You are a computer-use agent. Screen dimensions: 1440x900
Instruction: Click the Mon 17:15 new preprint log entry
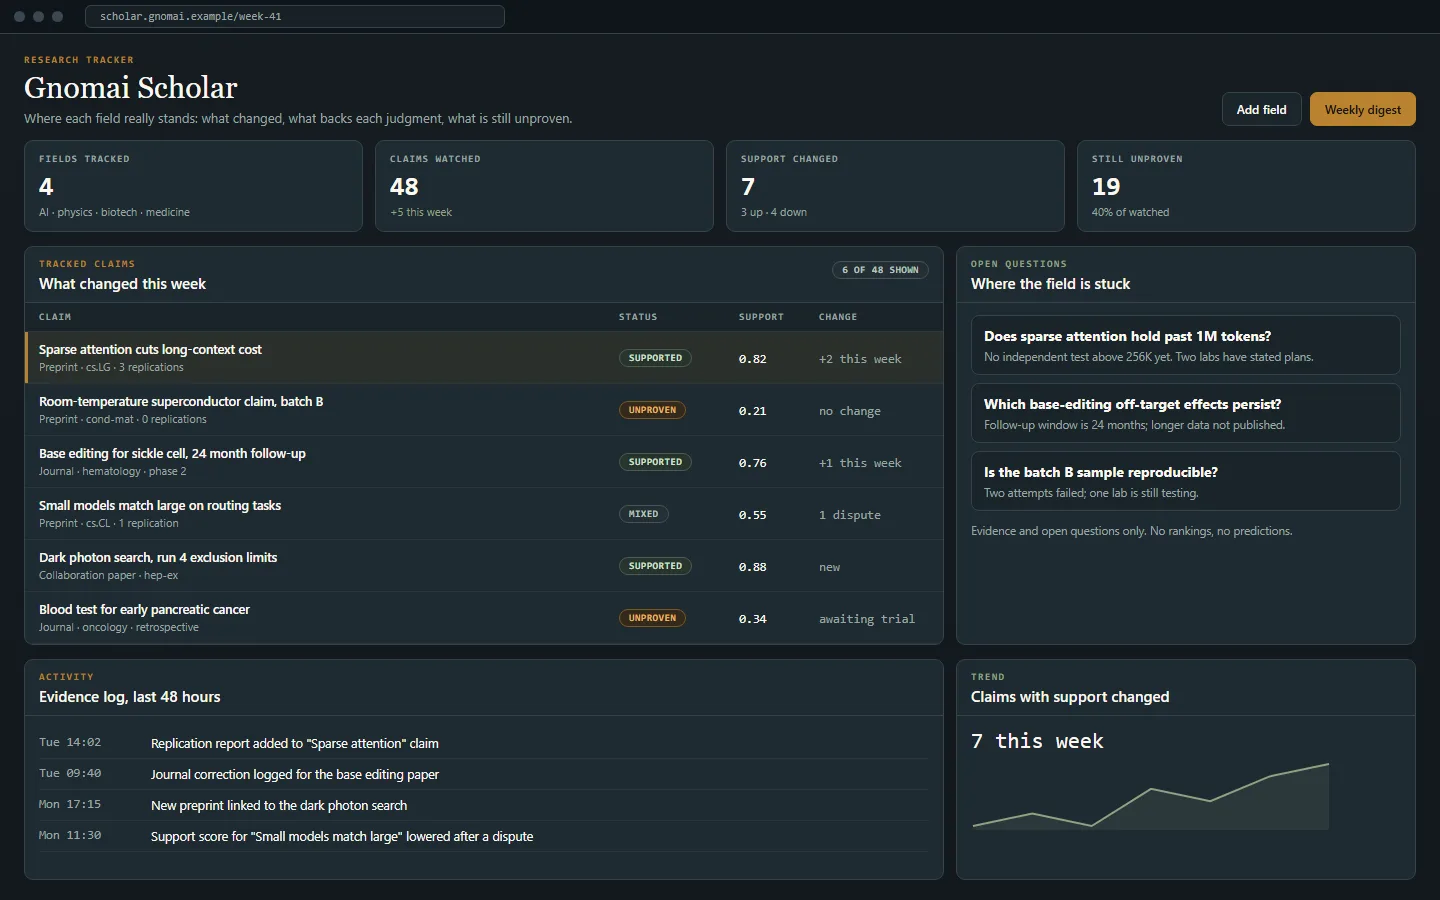point(483,805)
